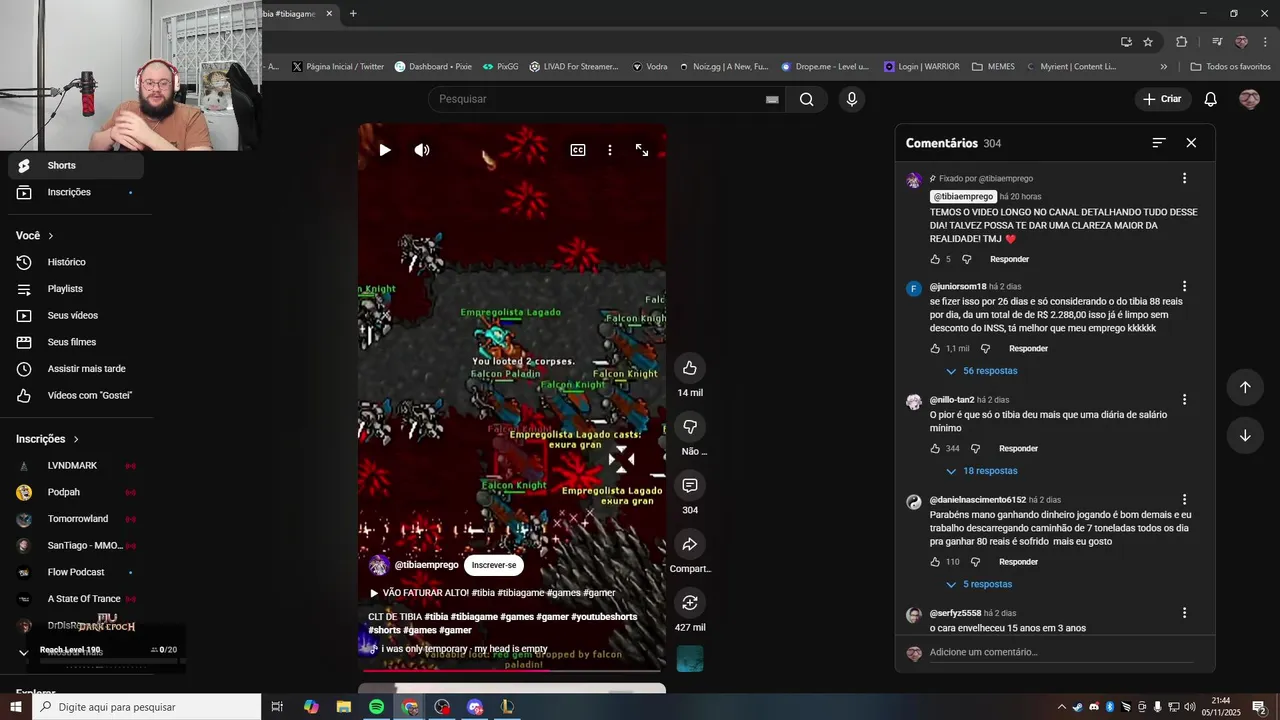Image resolution: width=1280 pixels, height=720 pixels.
Task: Go to the next short
Action: coord(1245,436)
